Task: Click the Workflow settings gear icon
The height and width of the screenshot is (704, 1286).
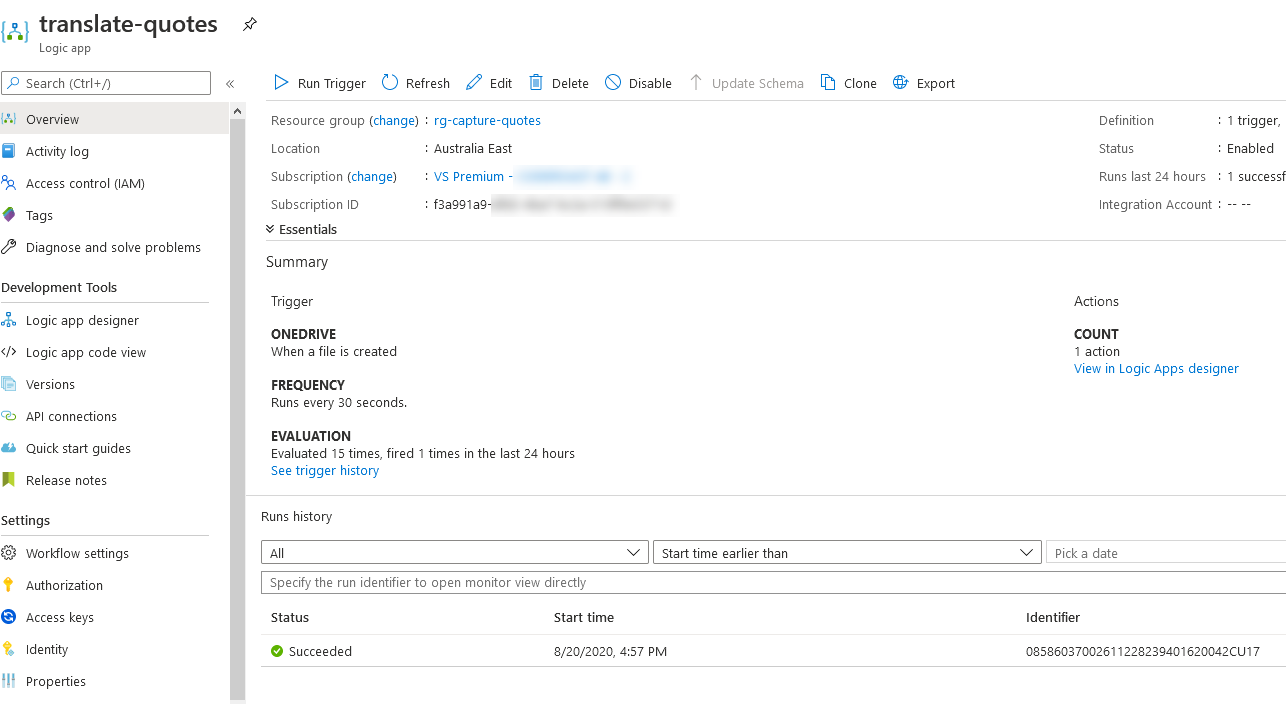Action: (9, 553)
